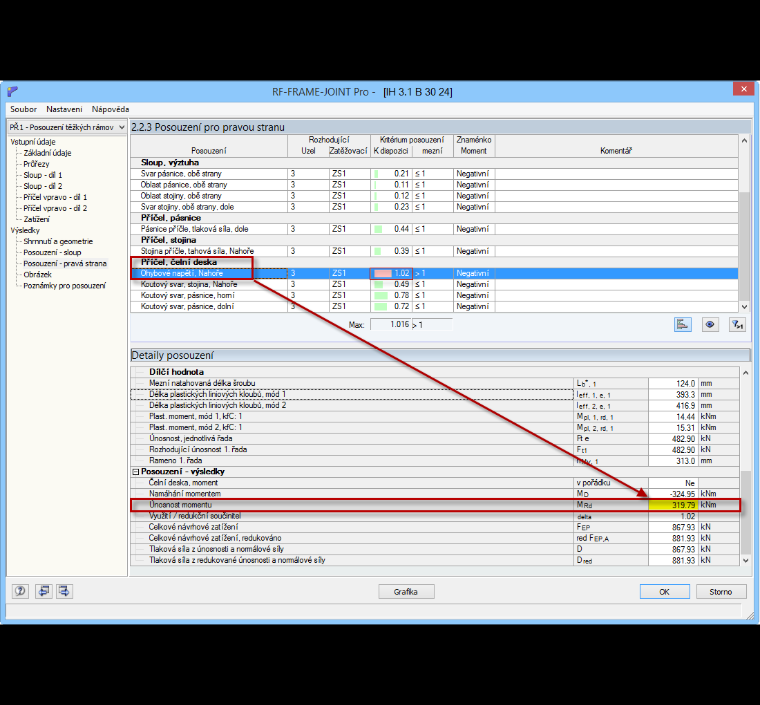Click the OK button
Screen dimensions: 760x705
pos(665,592)
